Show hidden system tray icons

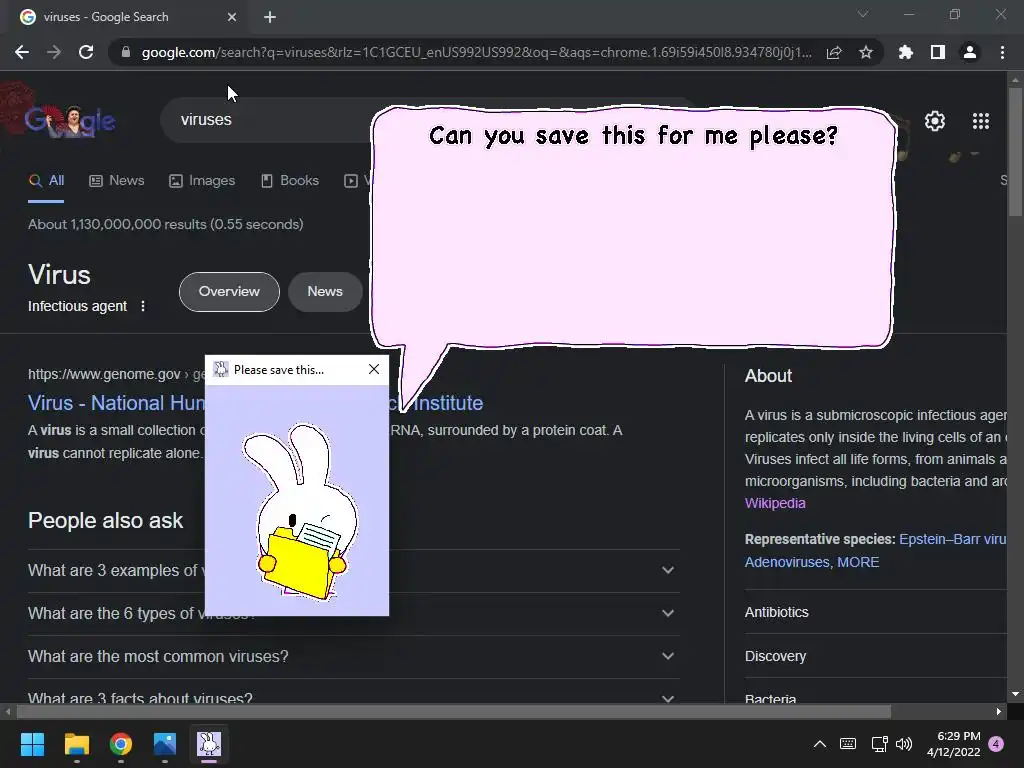click(820, 744)
